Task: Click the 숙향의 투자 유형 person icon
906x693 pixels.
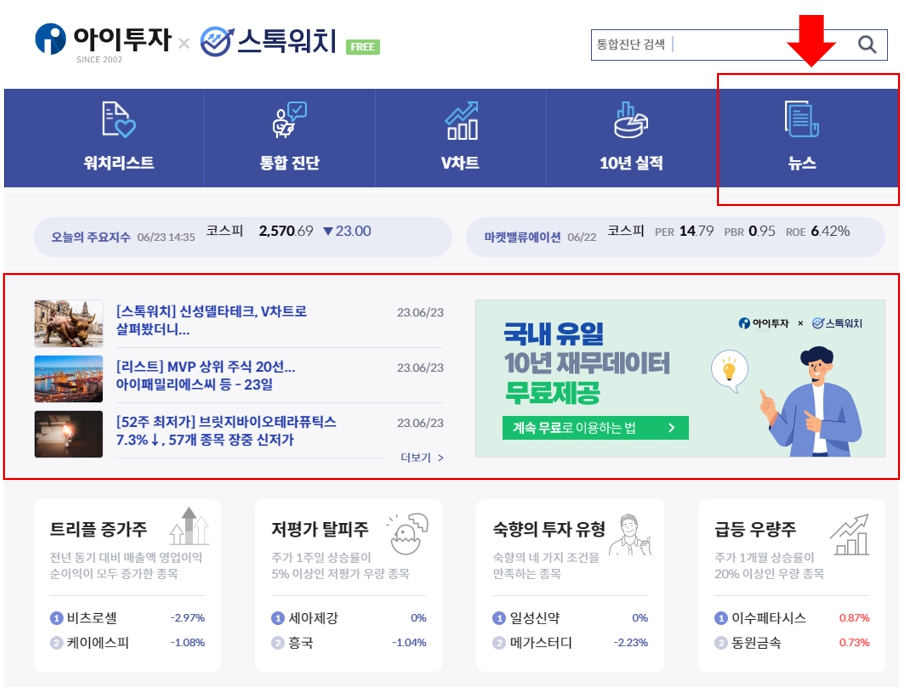Action: click(x=630, y=535)
